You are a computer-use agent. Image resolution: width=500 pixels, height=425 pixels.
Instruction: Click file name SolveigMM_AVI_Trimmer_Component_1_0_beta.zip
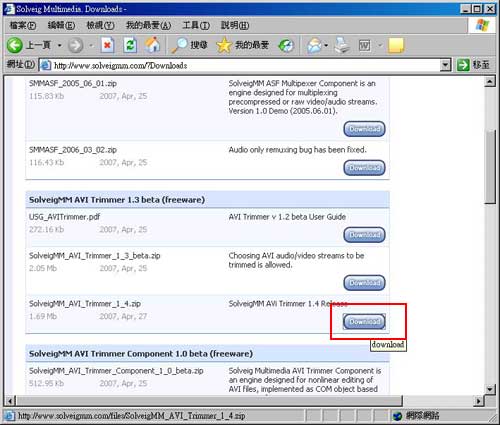point(116,371)
